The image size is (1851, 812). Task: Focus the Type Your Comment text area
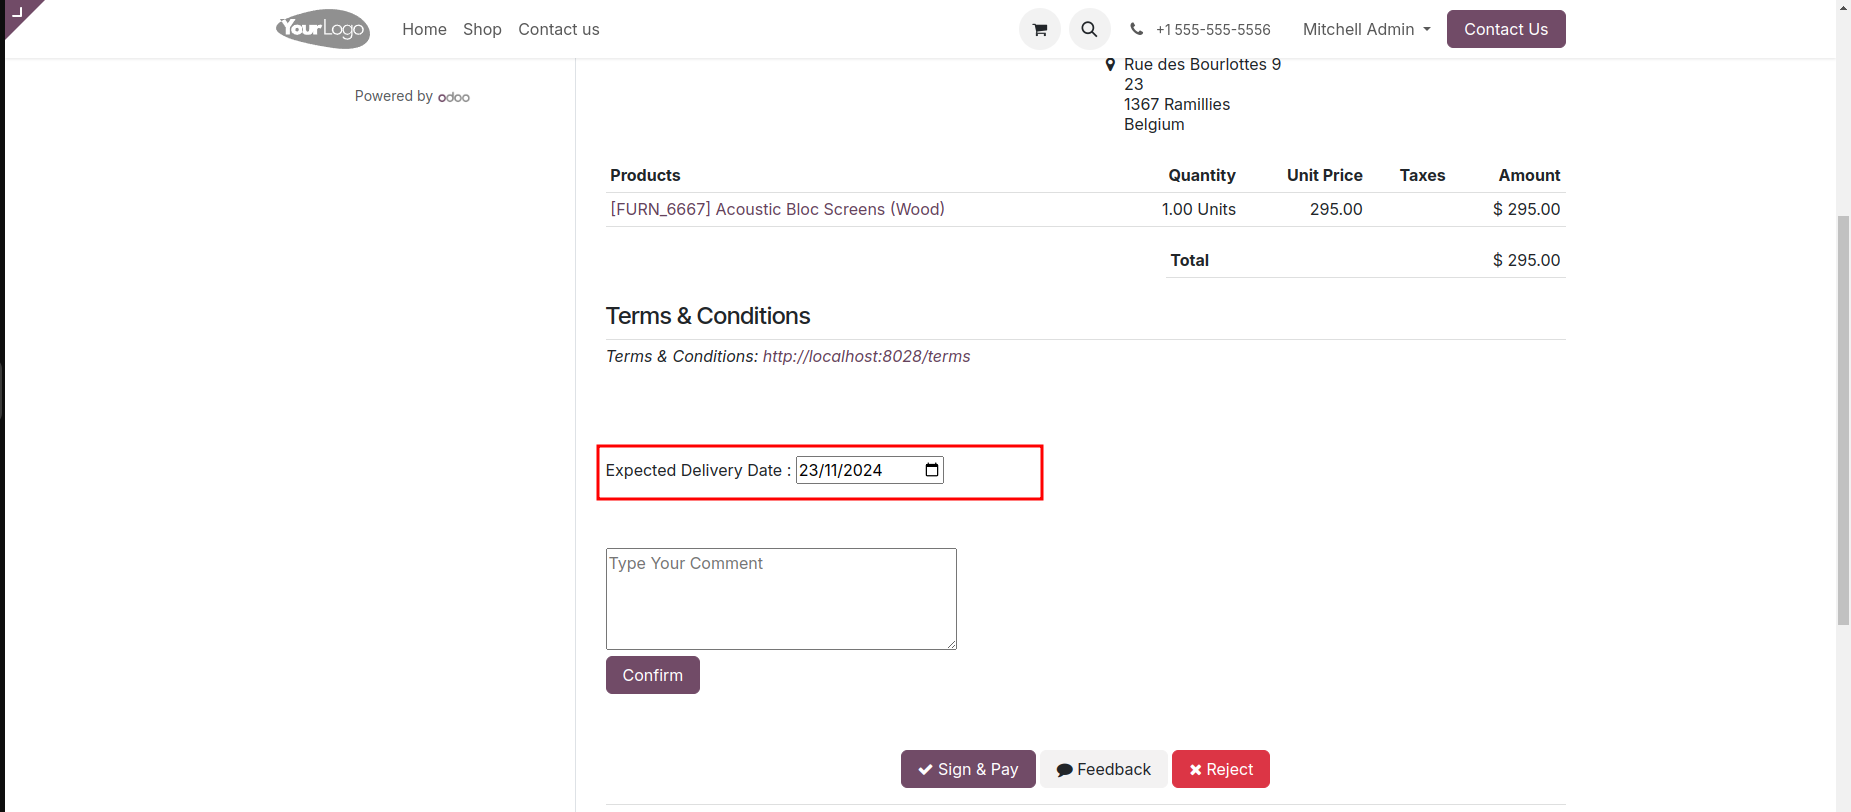(781, 599)
